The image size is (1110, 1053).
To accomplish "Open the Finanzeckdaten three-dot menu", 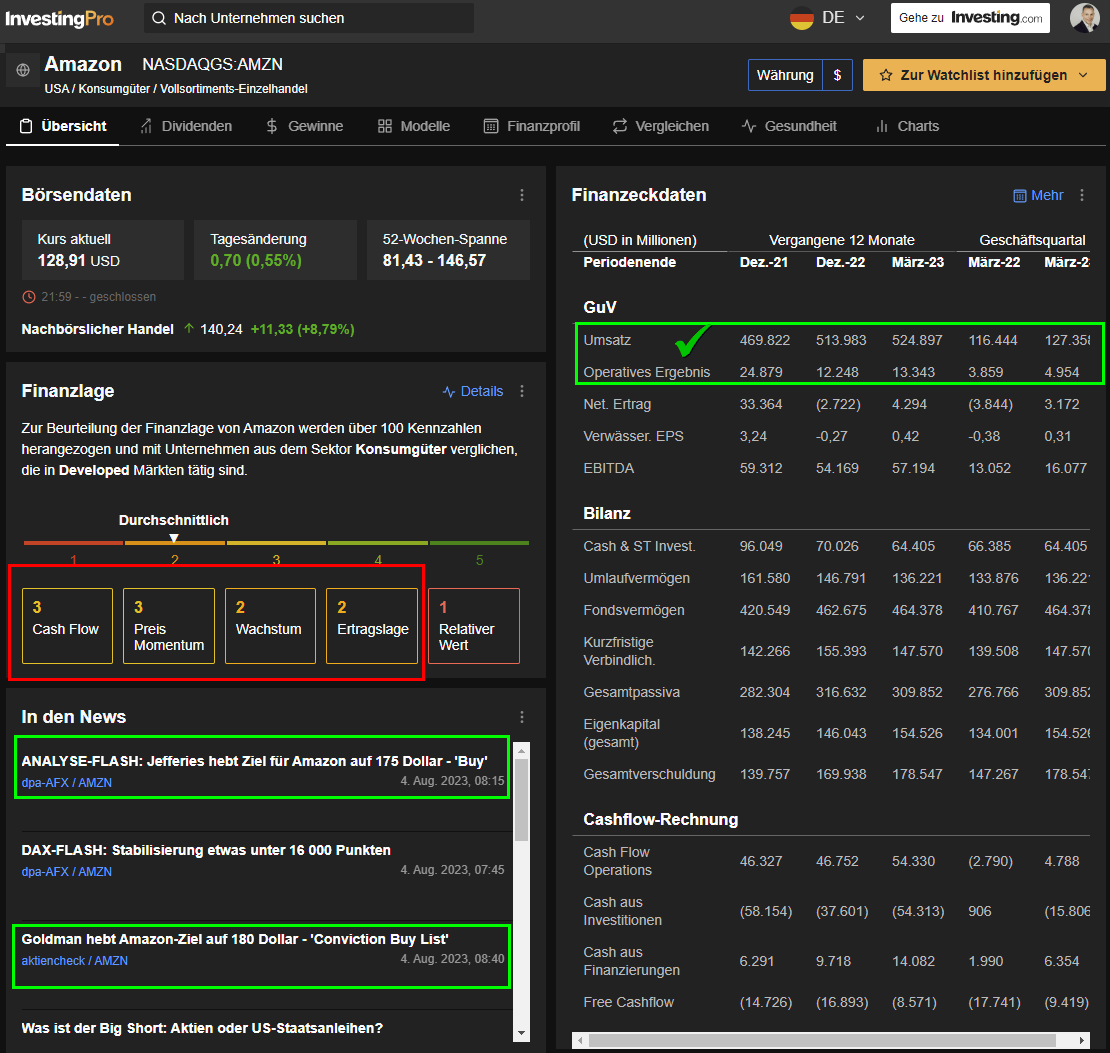I will pyautogui.click(x=1082, y=195).
